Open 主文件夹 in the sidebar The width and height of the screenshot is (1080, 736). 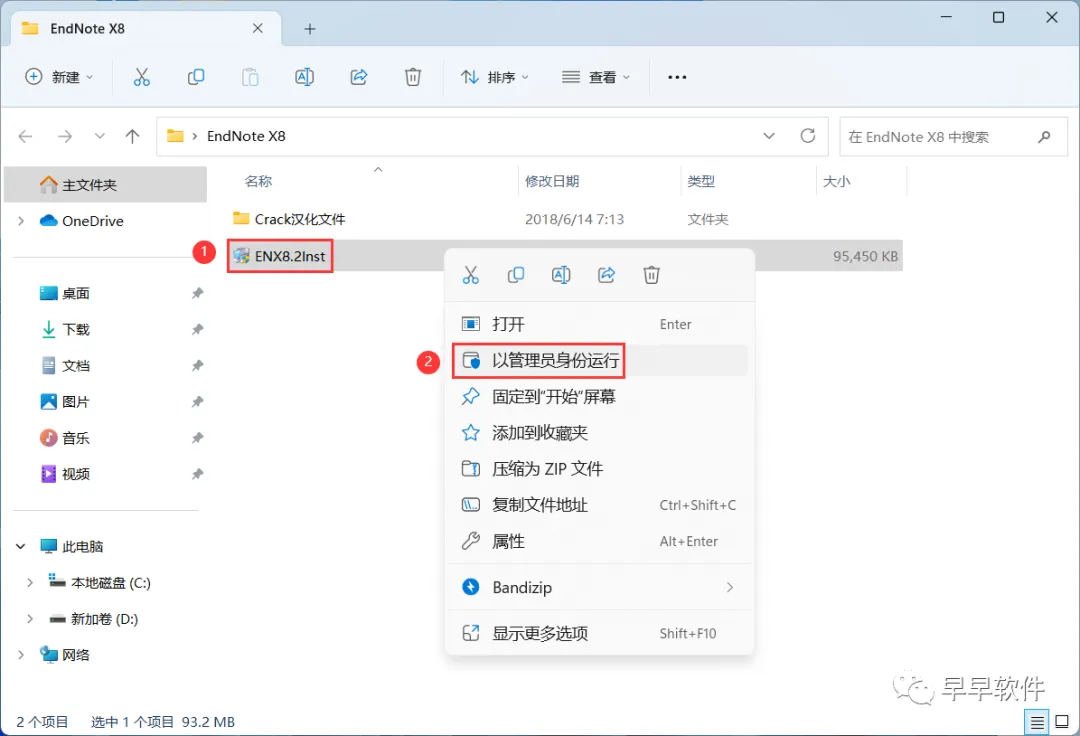(105, 185)
